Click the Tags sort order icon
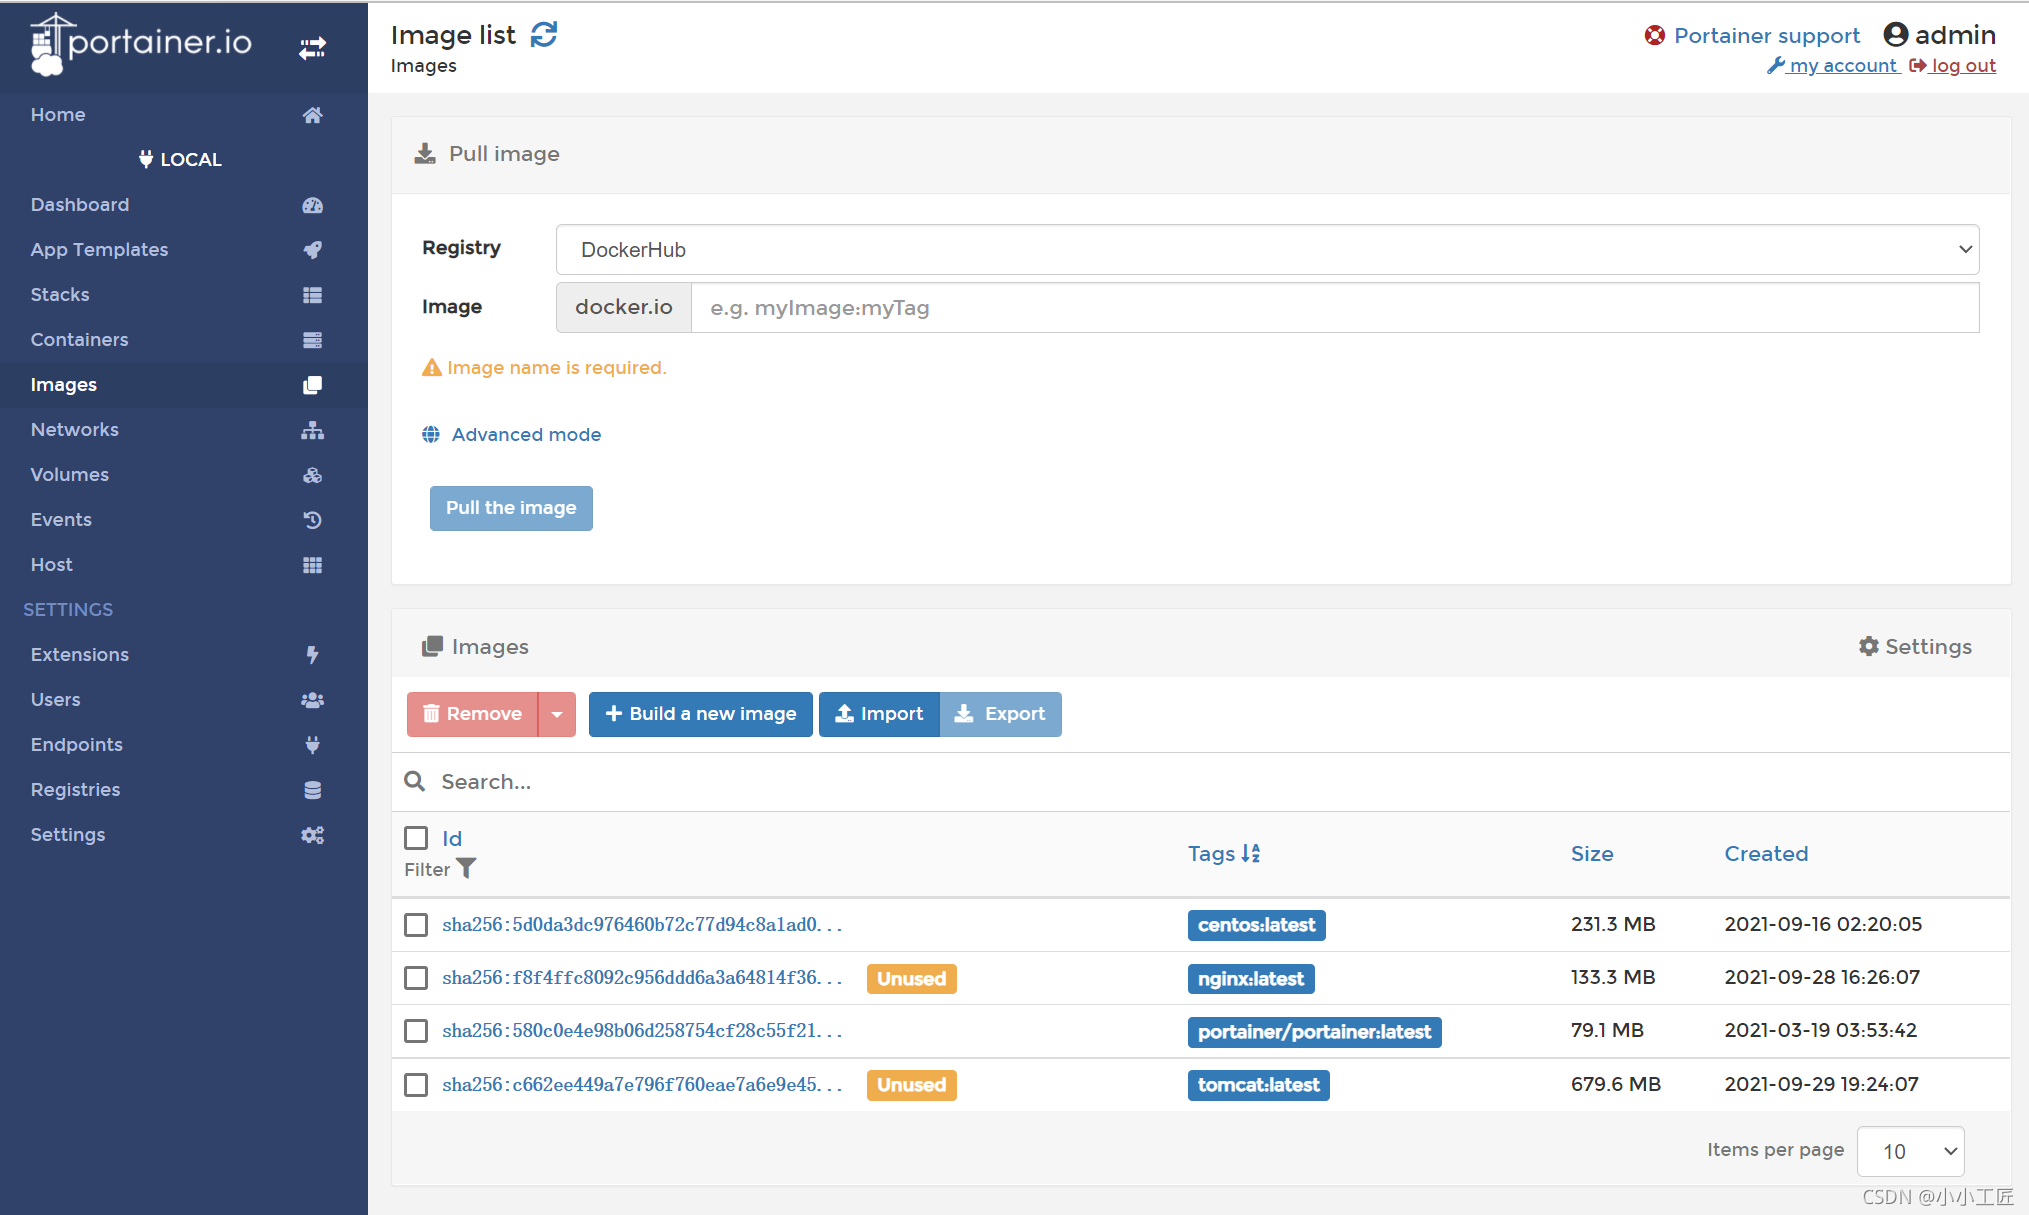The width and height of the screenshot is (2029, 1215). click(x=1251, y=853)
